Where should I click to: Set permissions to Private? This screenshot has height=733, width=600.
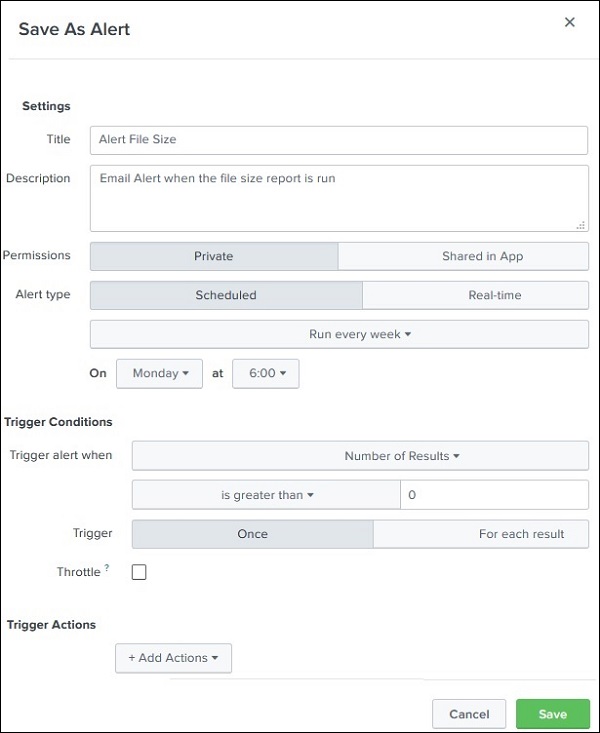214,256
